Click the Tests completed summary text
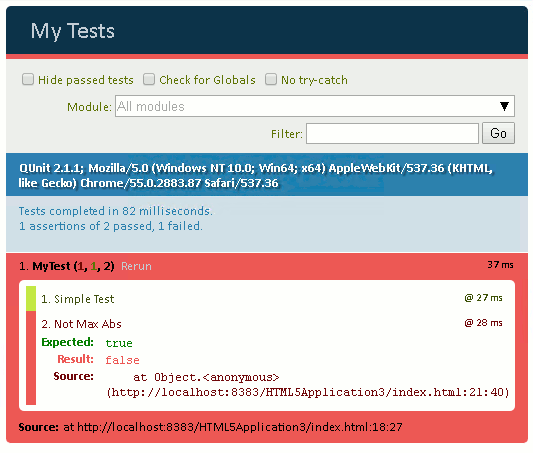 (116, 211)
